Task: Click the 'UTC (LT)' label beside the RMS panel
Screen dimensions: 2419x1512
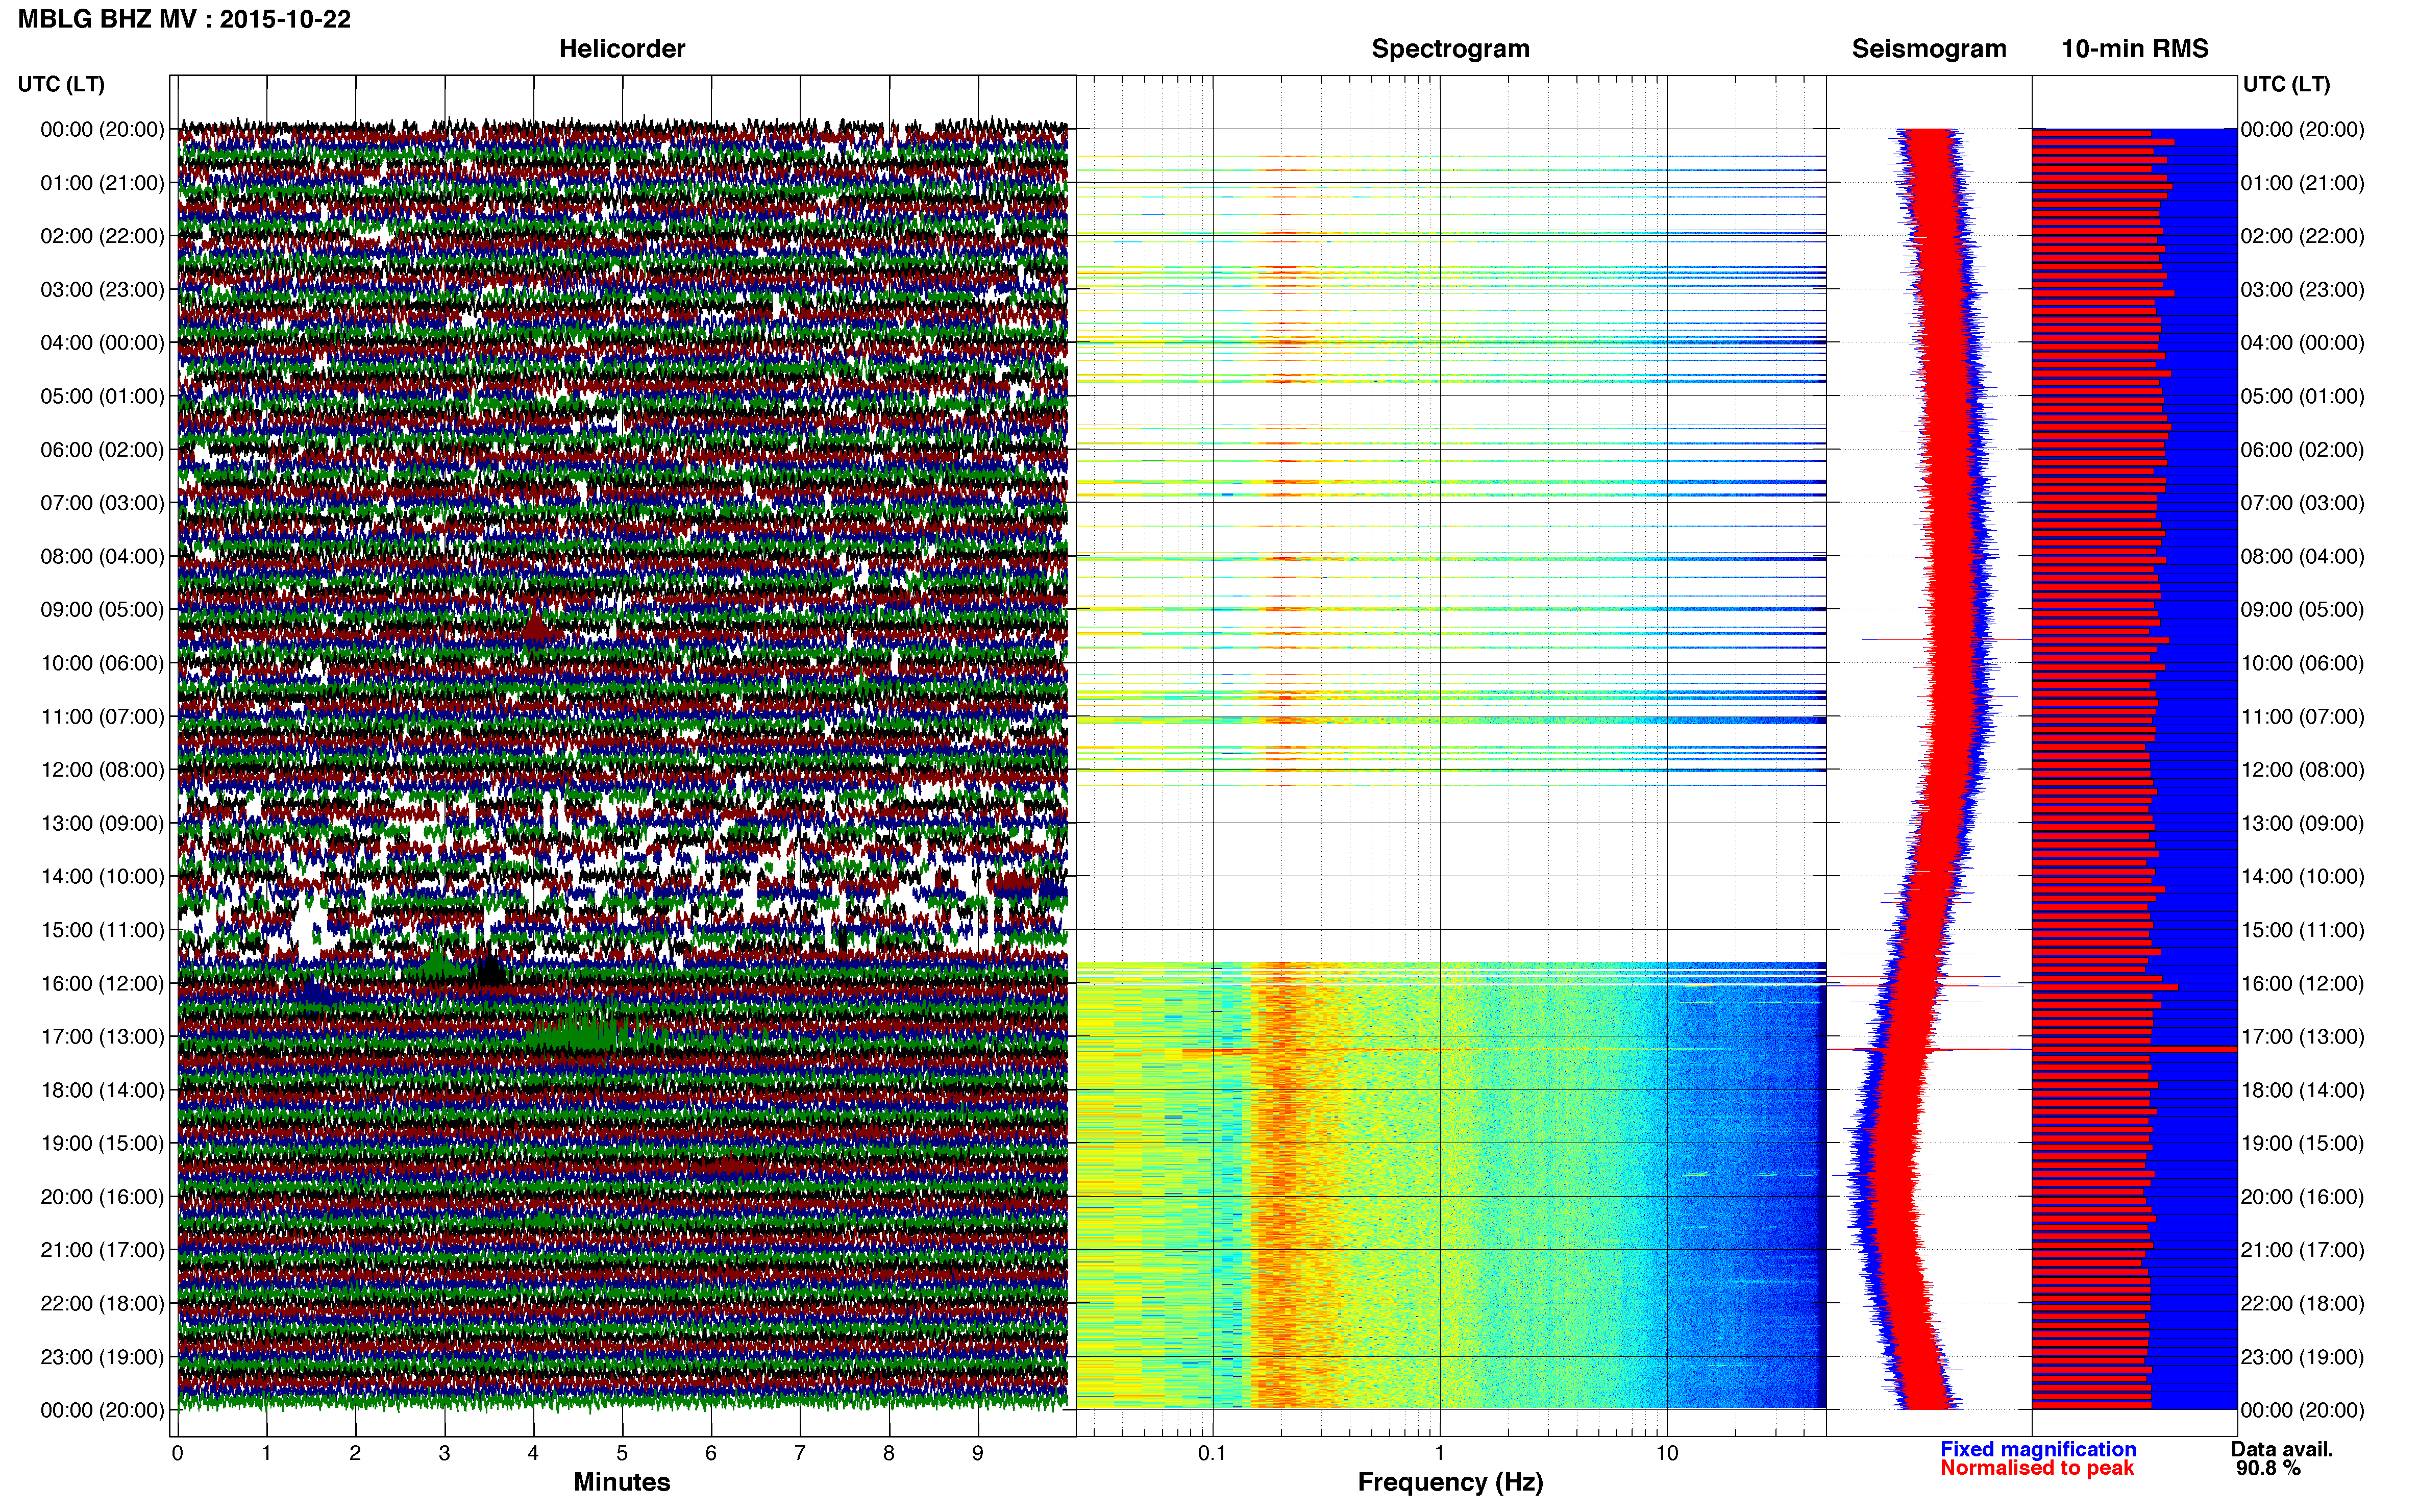Action: (x=2286, y=84)
